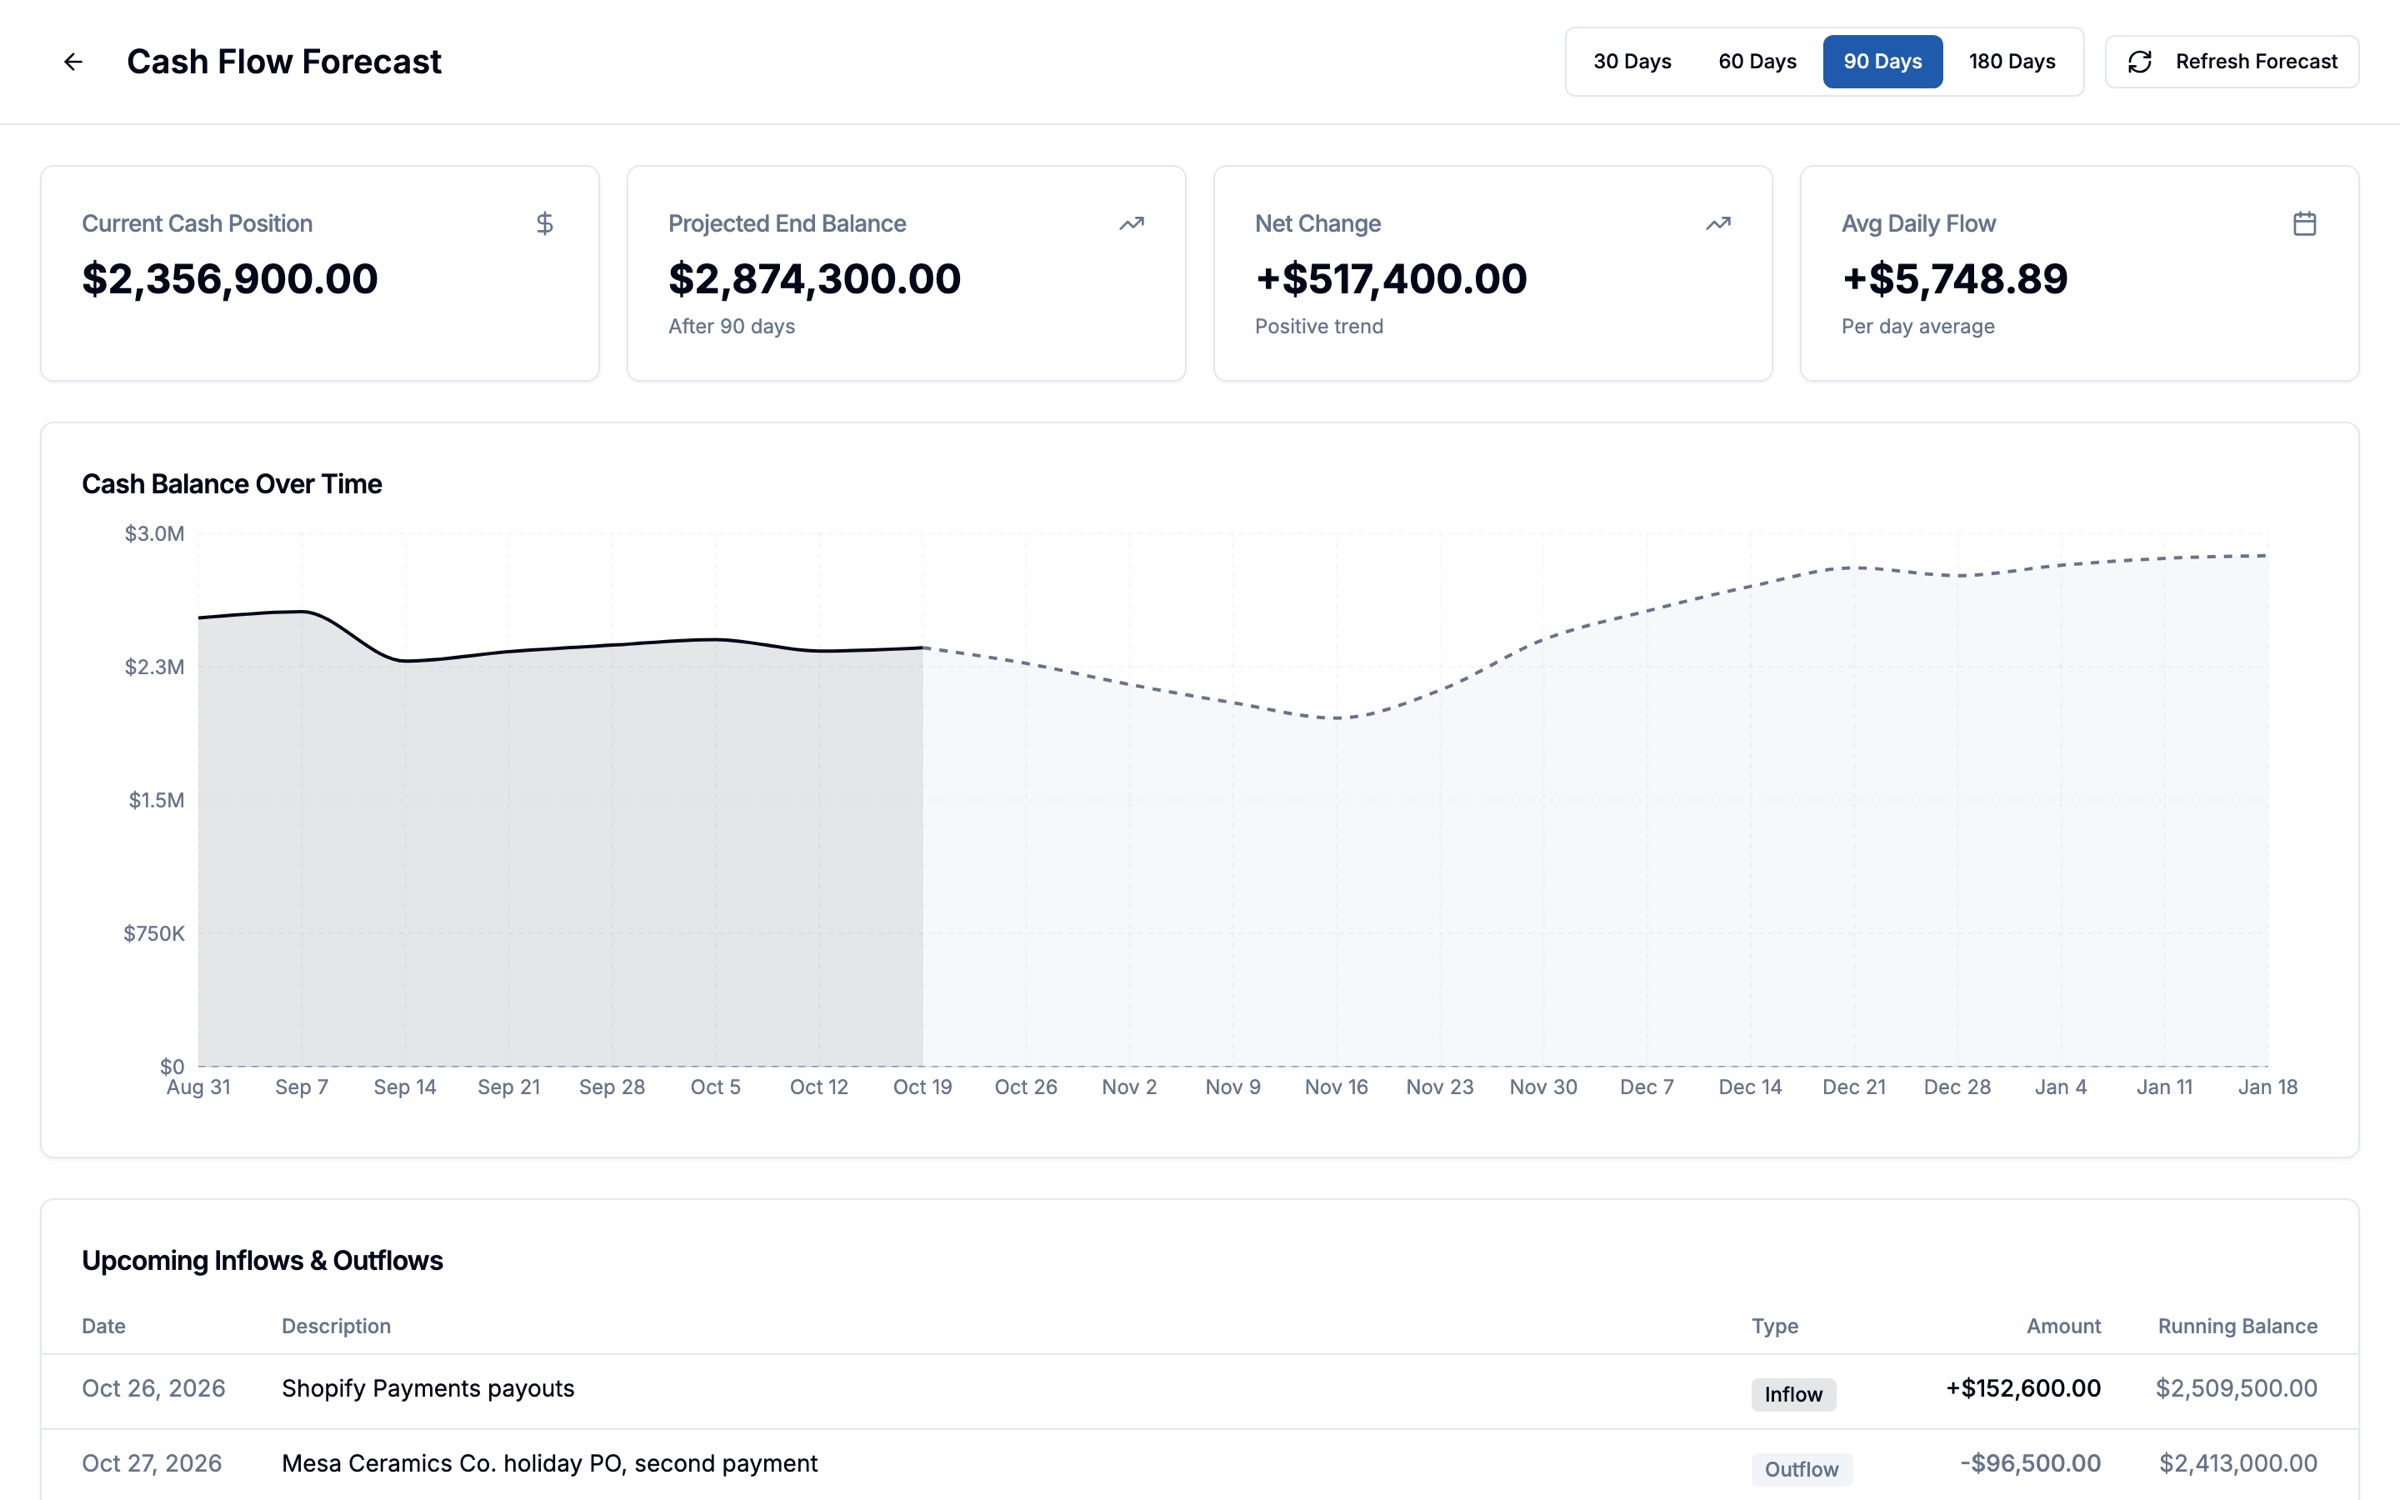Click the Oct 27, 2026 date cell

(152, 1463)
